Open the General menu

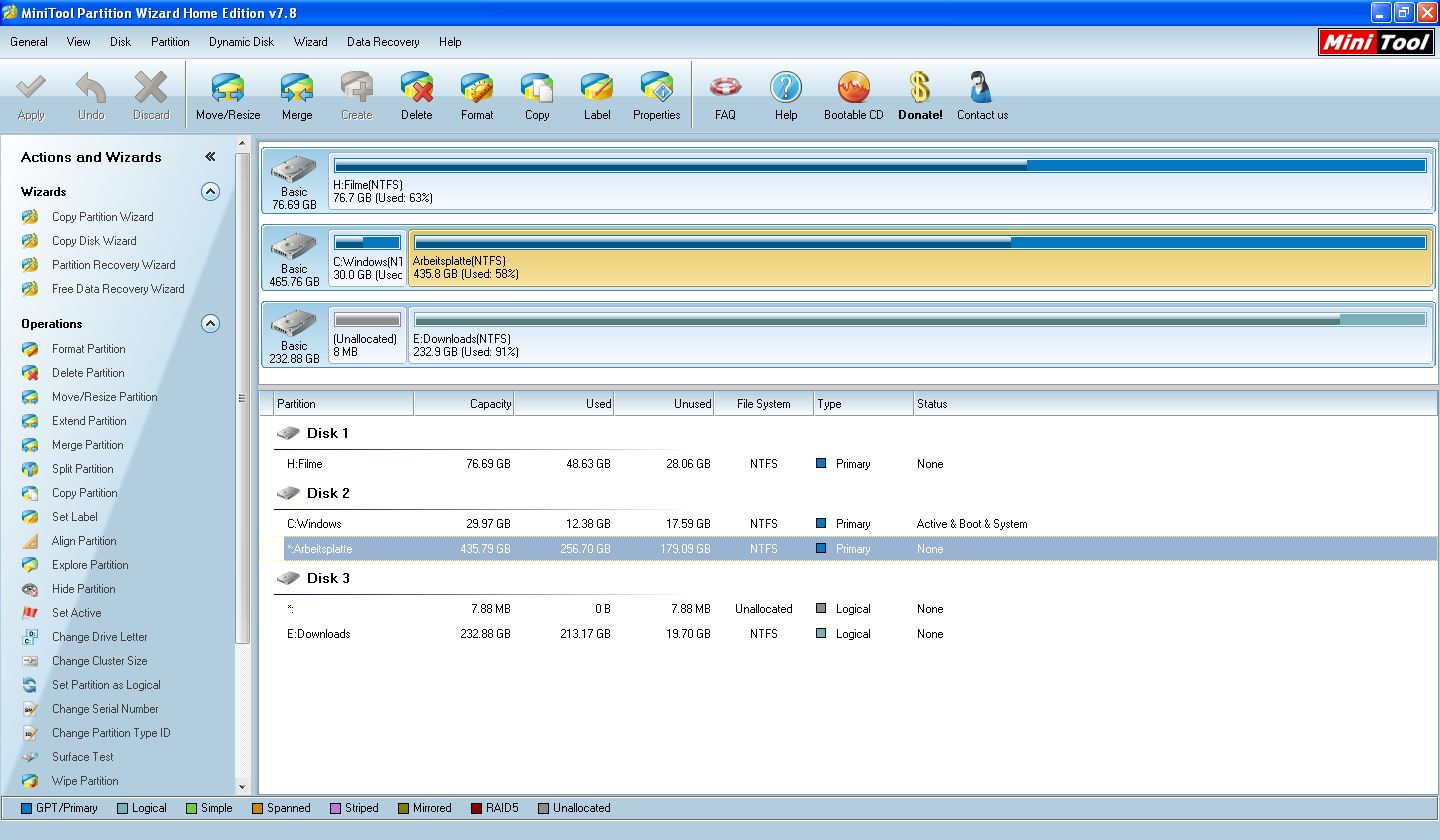(29, 42)
